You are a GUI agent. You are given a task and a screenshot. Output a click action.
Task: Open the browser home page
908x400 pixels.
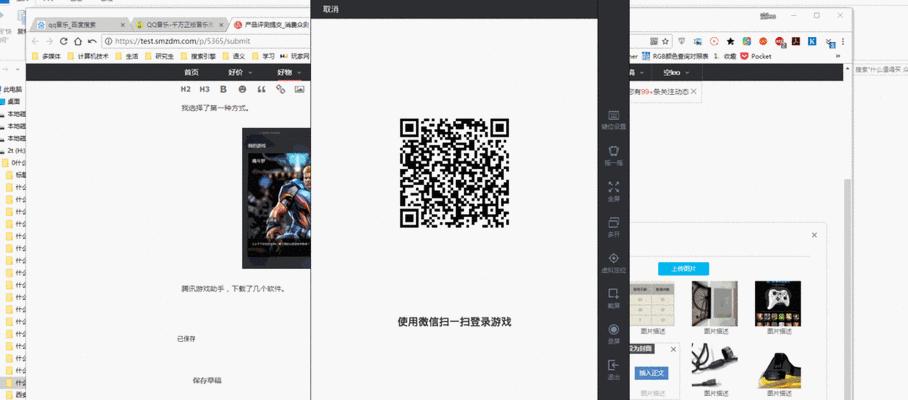[78, 41]
